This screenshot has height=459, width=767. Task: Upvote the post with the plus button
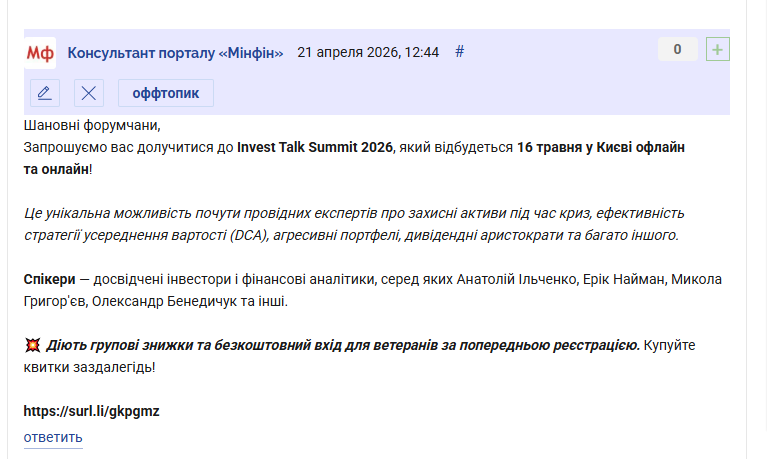(717, 49)
